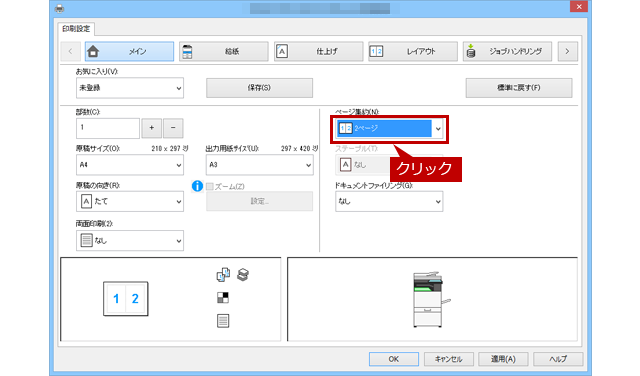The width and height of the screenshot is (640, 376).
Task: Open the ページ集約 2ページ dropdown
Action: tap(389, 129)
